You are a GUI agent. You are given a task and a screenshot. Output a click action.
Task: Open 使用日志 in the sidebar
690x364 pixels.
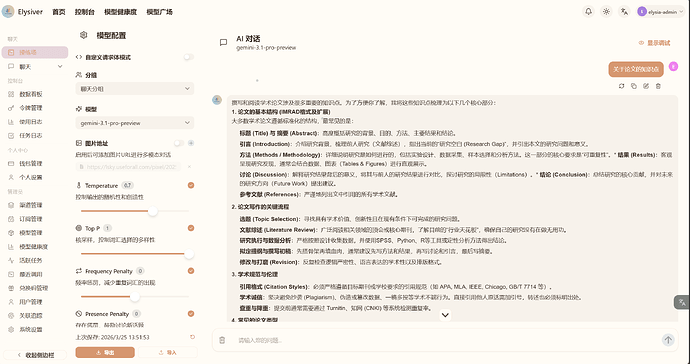pyautogui.click(x=31, y=122)
